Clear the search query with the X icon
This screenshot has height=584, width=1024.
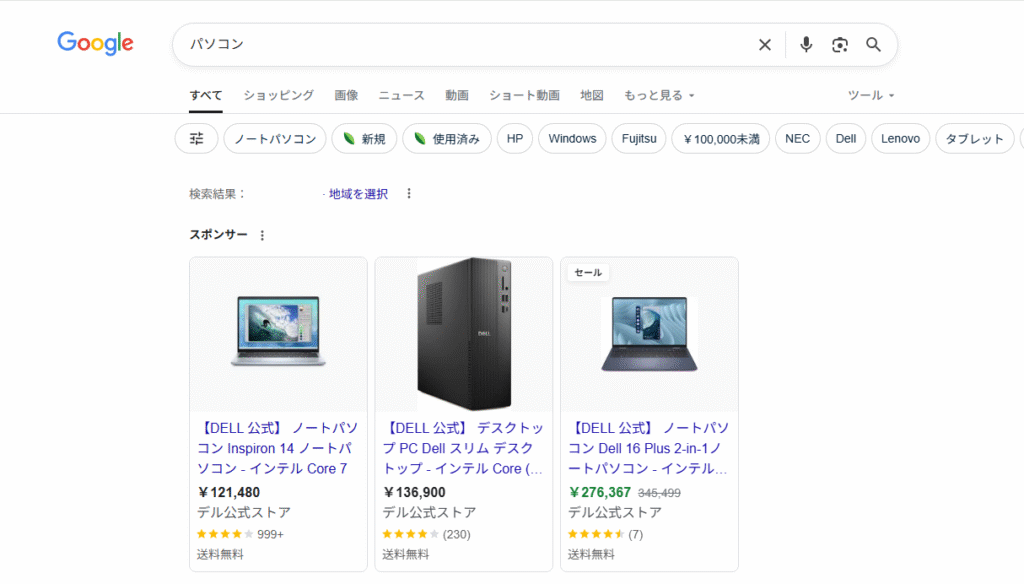tap(764, 44)
